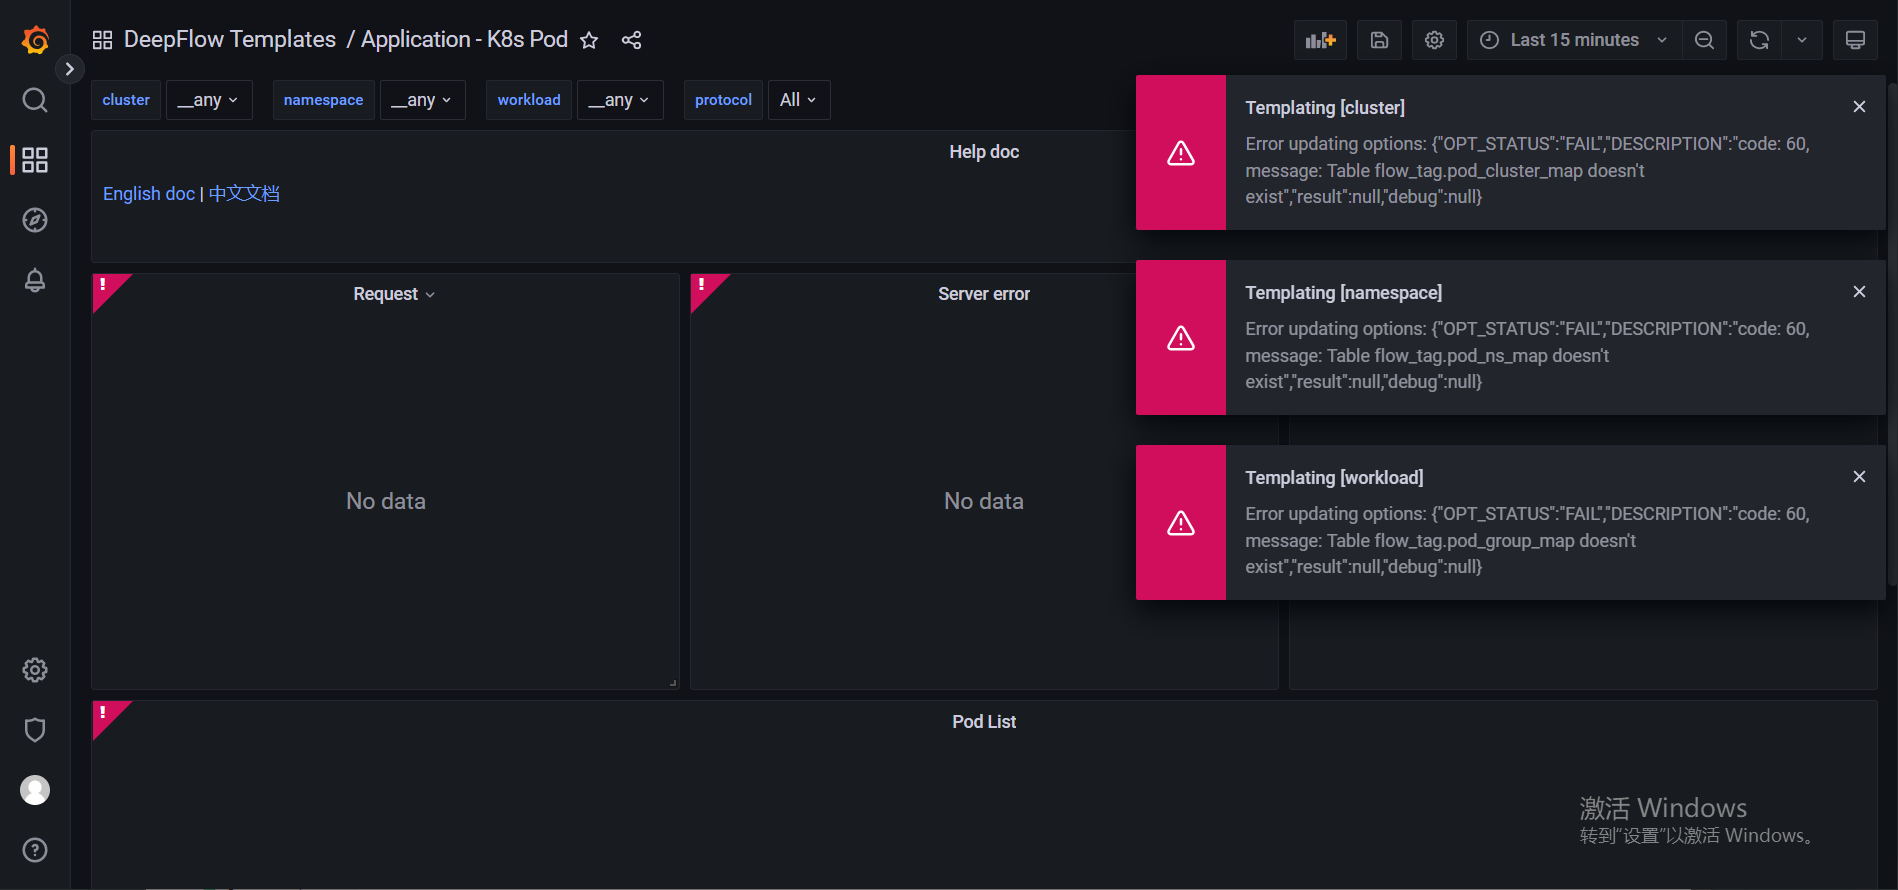The image size is (1898, 890).
Task: Save the dashboard with disk icon
Action: tap(1379, 40)
